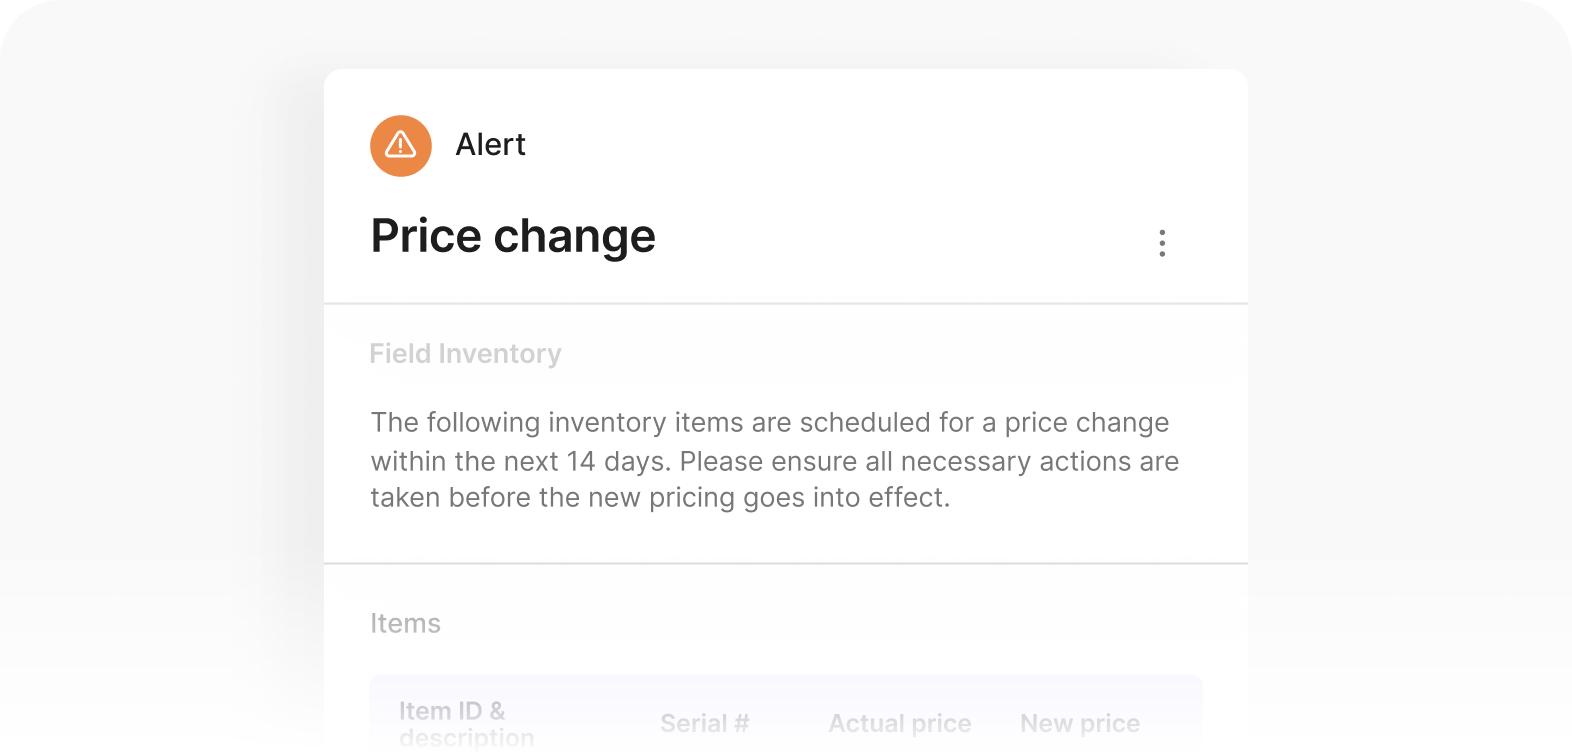Click the "Actual price" column header
The image size is (1572, 756).
coord(899,724)
